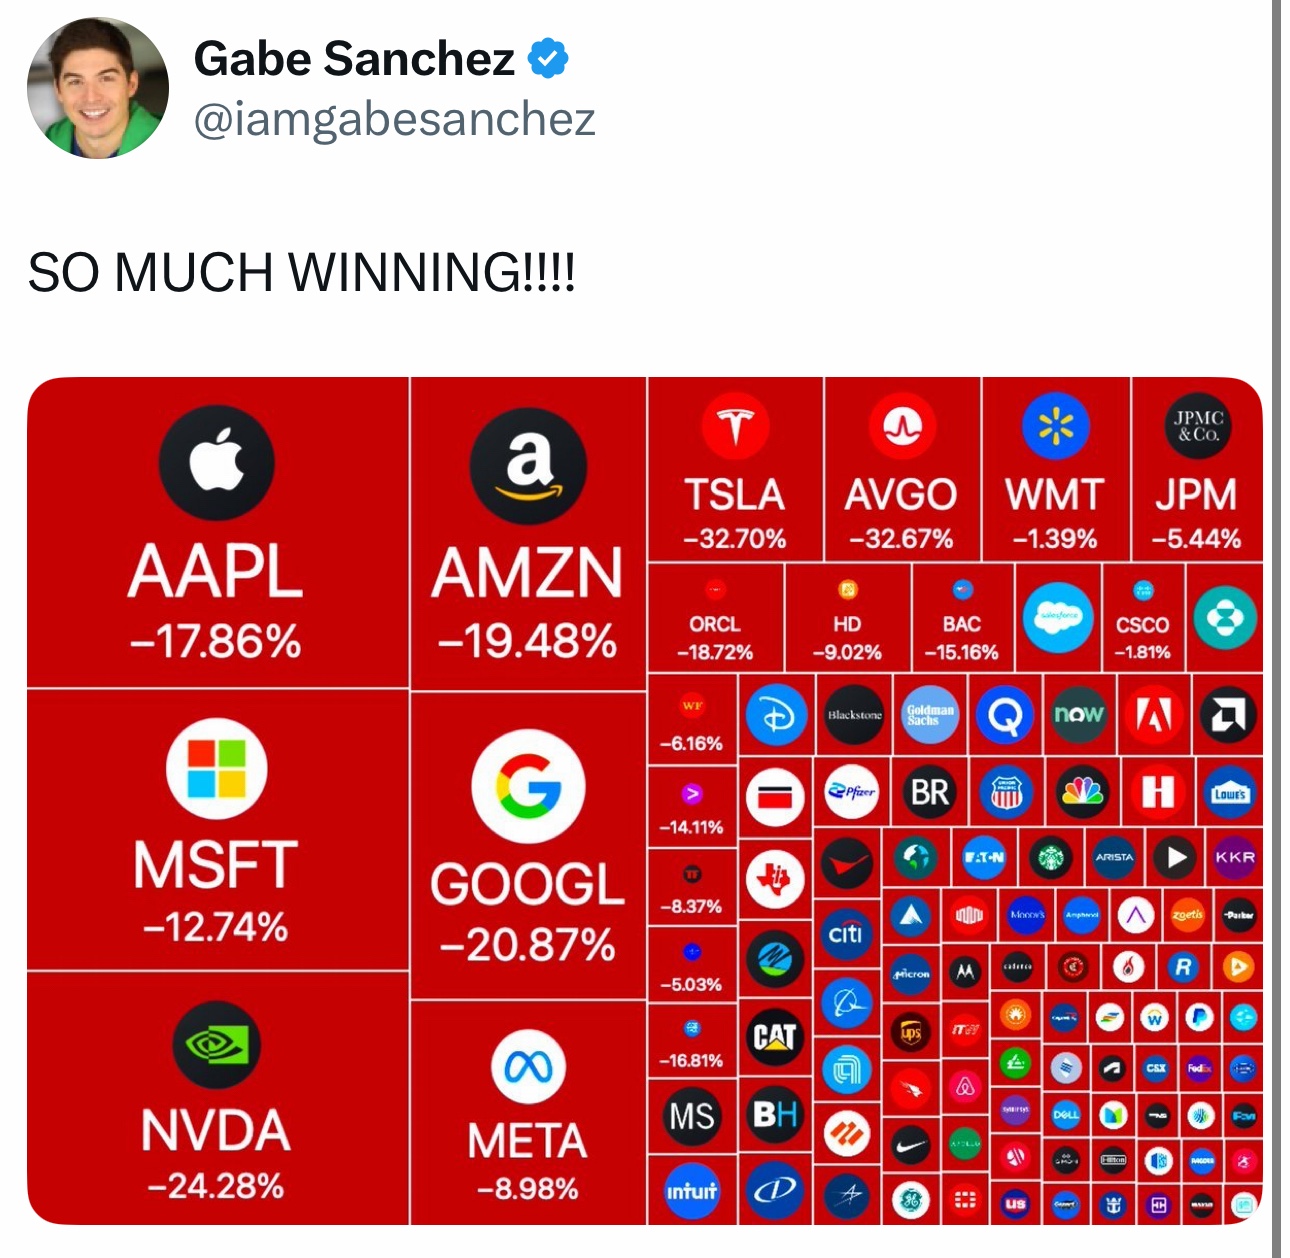
Task: Click Gabe Sanchez's profile avatar
Action: [x=98, y=88]
